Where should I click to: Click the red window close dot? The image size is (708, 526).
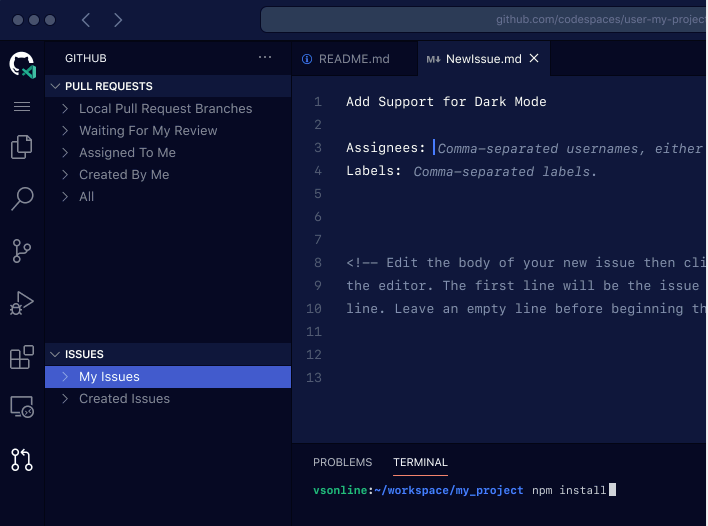pos(18,20)
